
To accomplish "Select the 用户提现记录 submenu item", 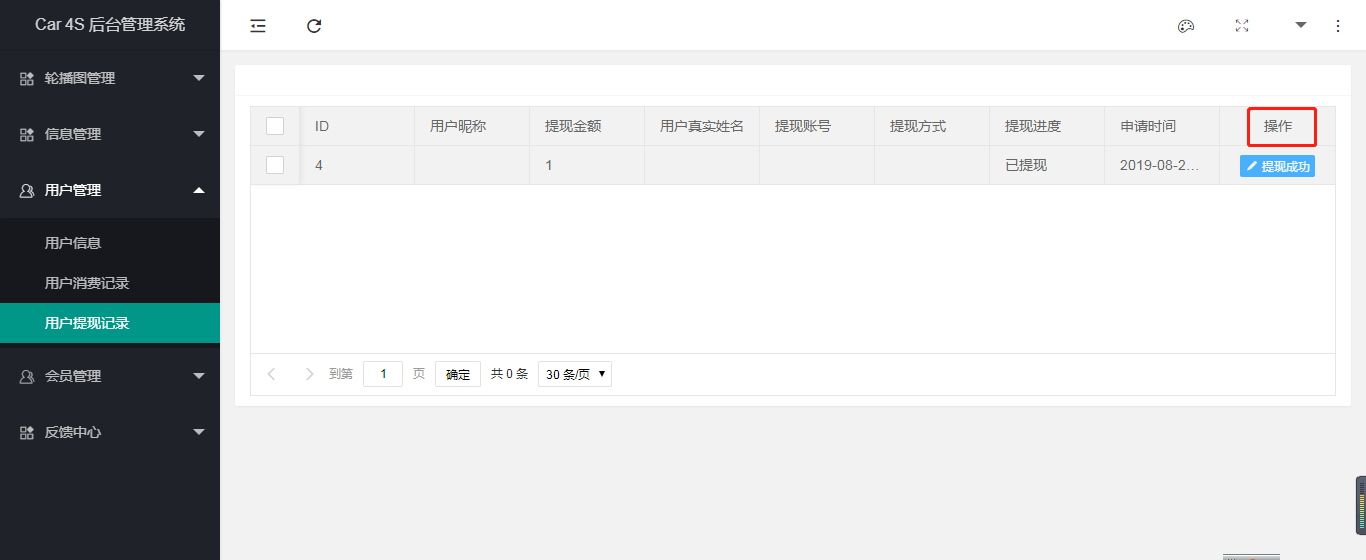I will point(110,323).
